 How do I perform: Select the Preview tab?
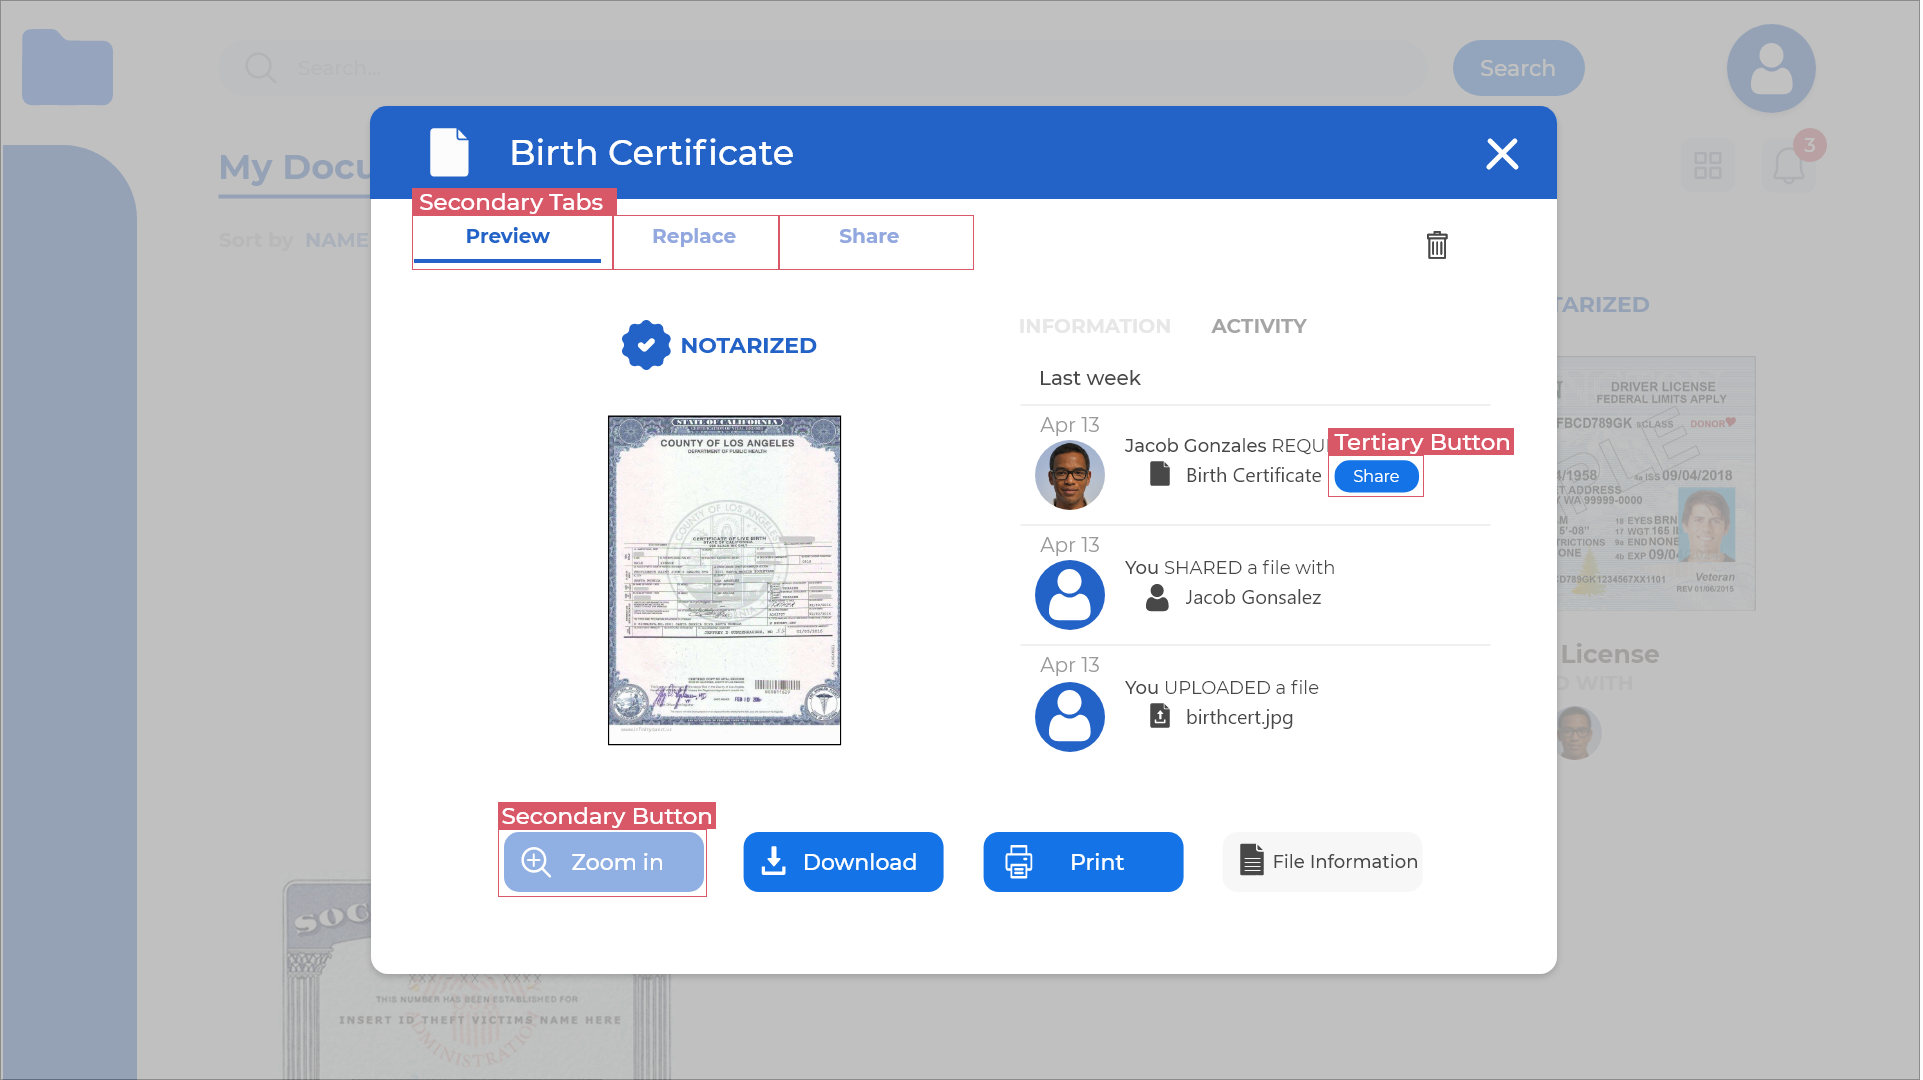tap(508, 237)
